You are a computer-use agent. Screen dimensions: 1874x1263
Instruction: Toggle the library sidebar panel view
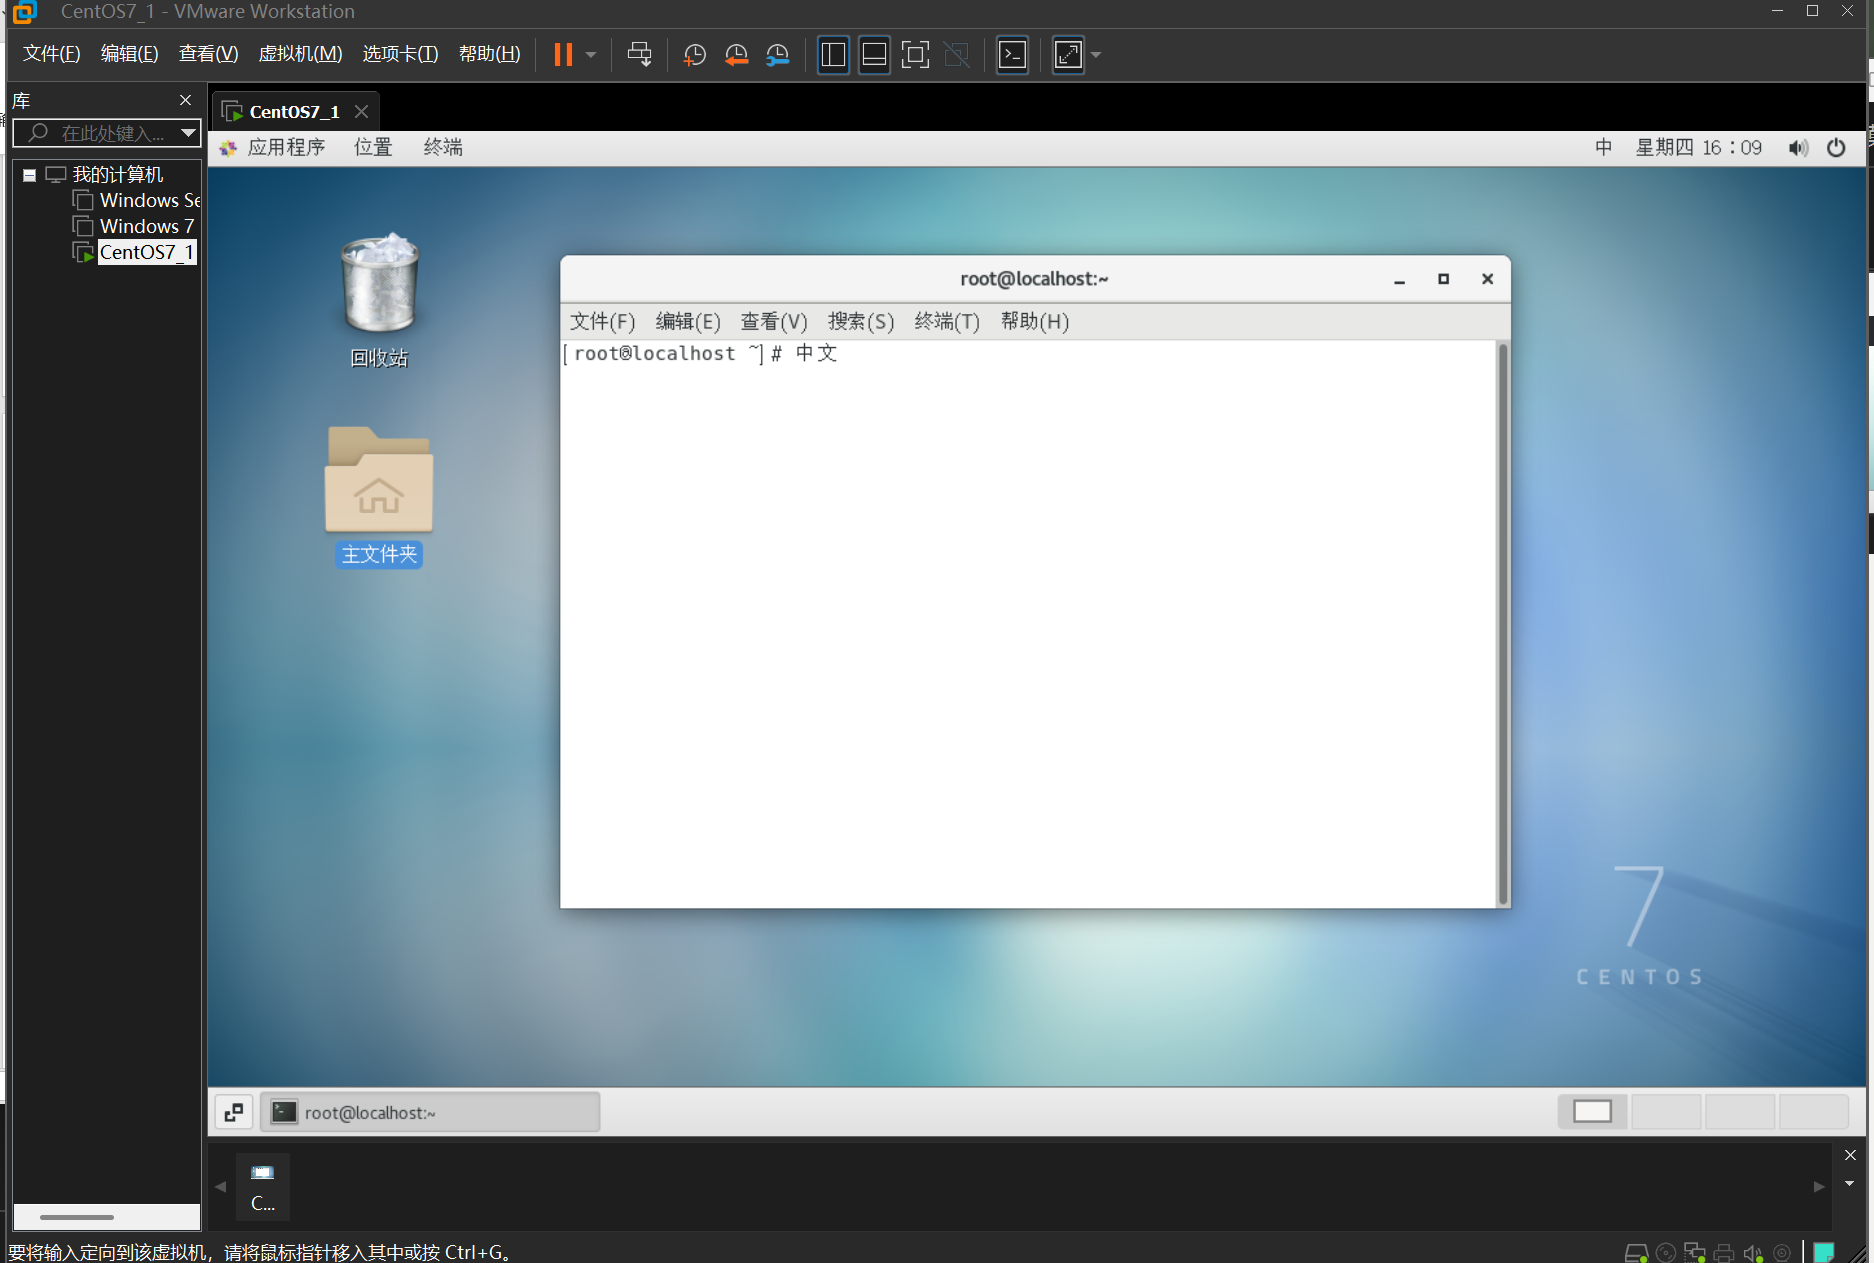pos(833,55)
